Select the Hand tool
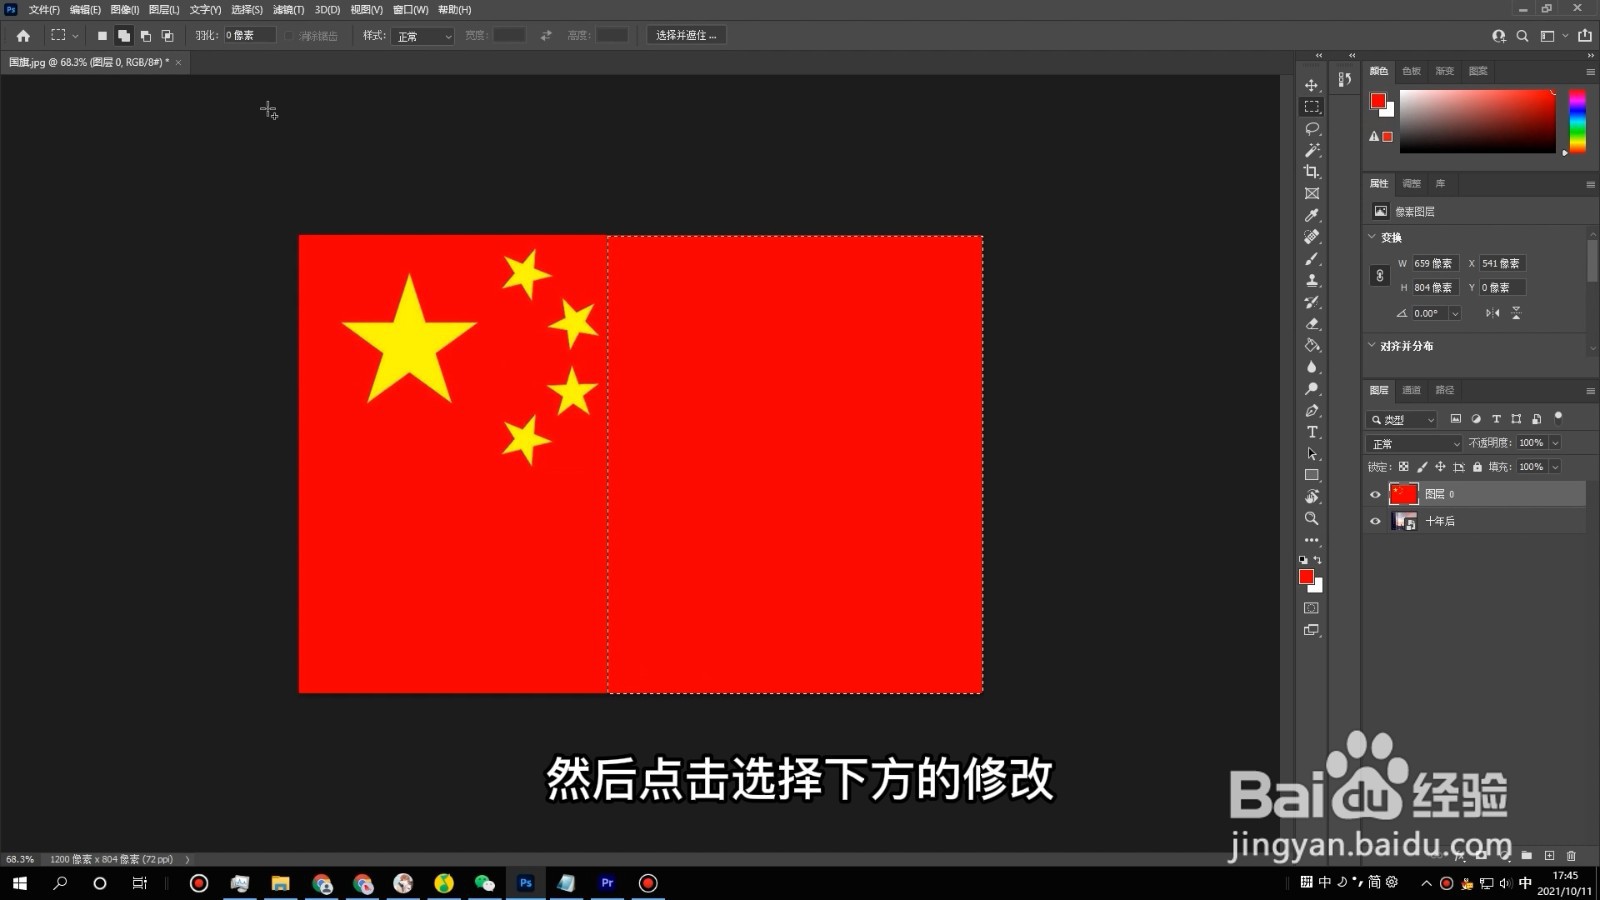The image size is (1600, 900). [x=1311, y=497]
